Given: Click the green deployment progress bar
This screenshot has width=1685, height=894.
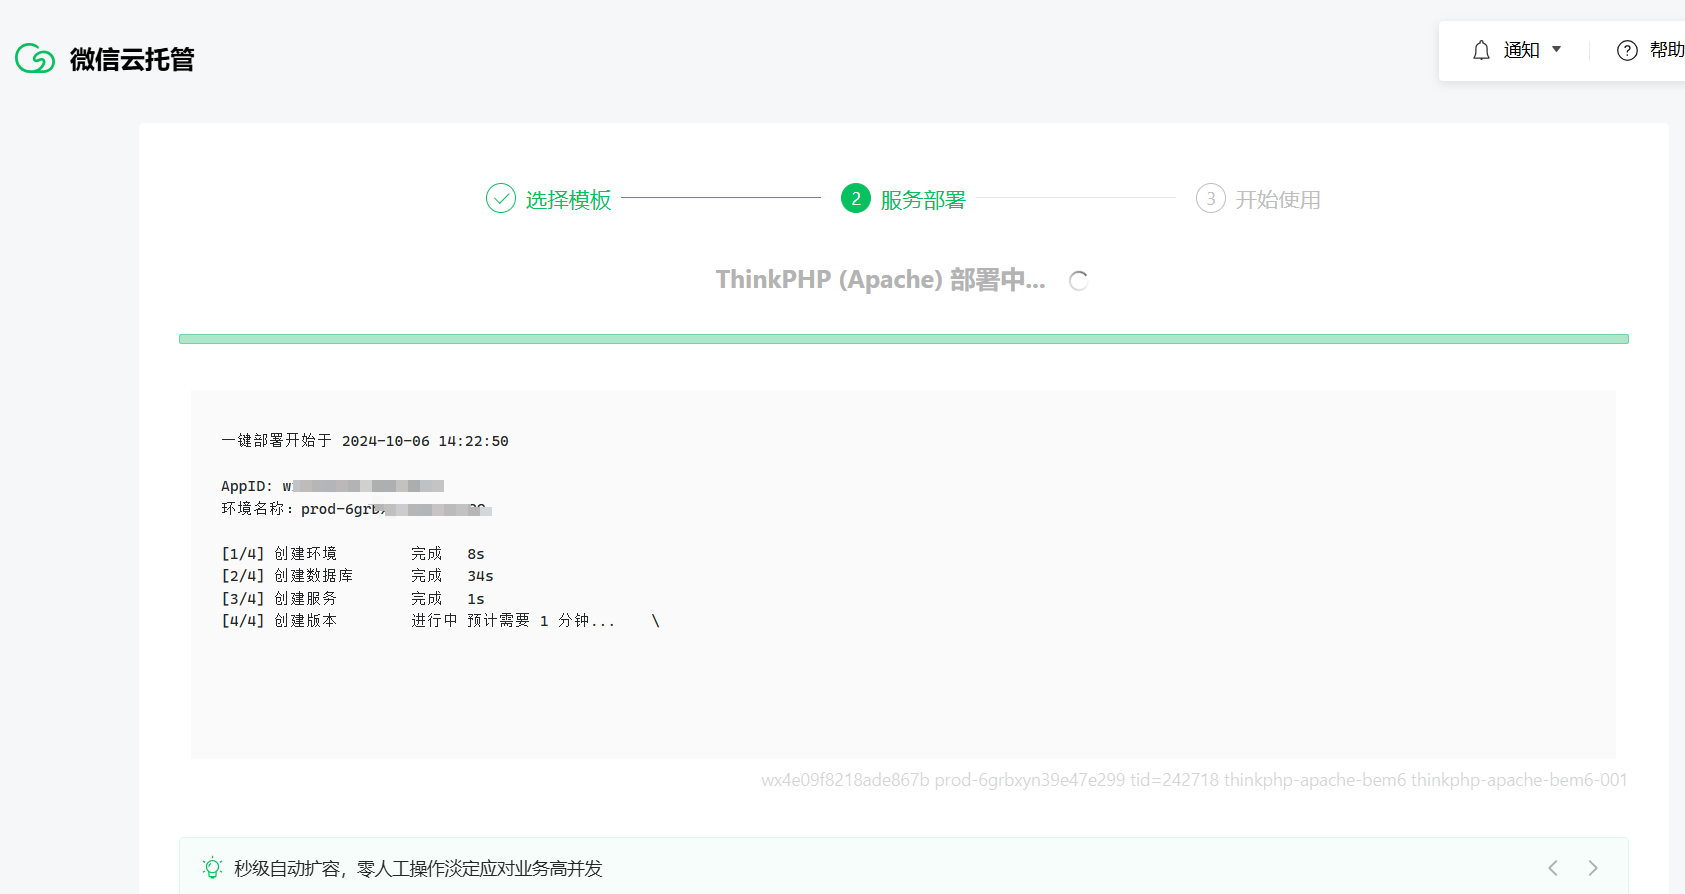Looking at the screenshot, I should (x=904, y=339).
